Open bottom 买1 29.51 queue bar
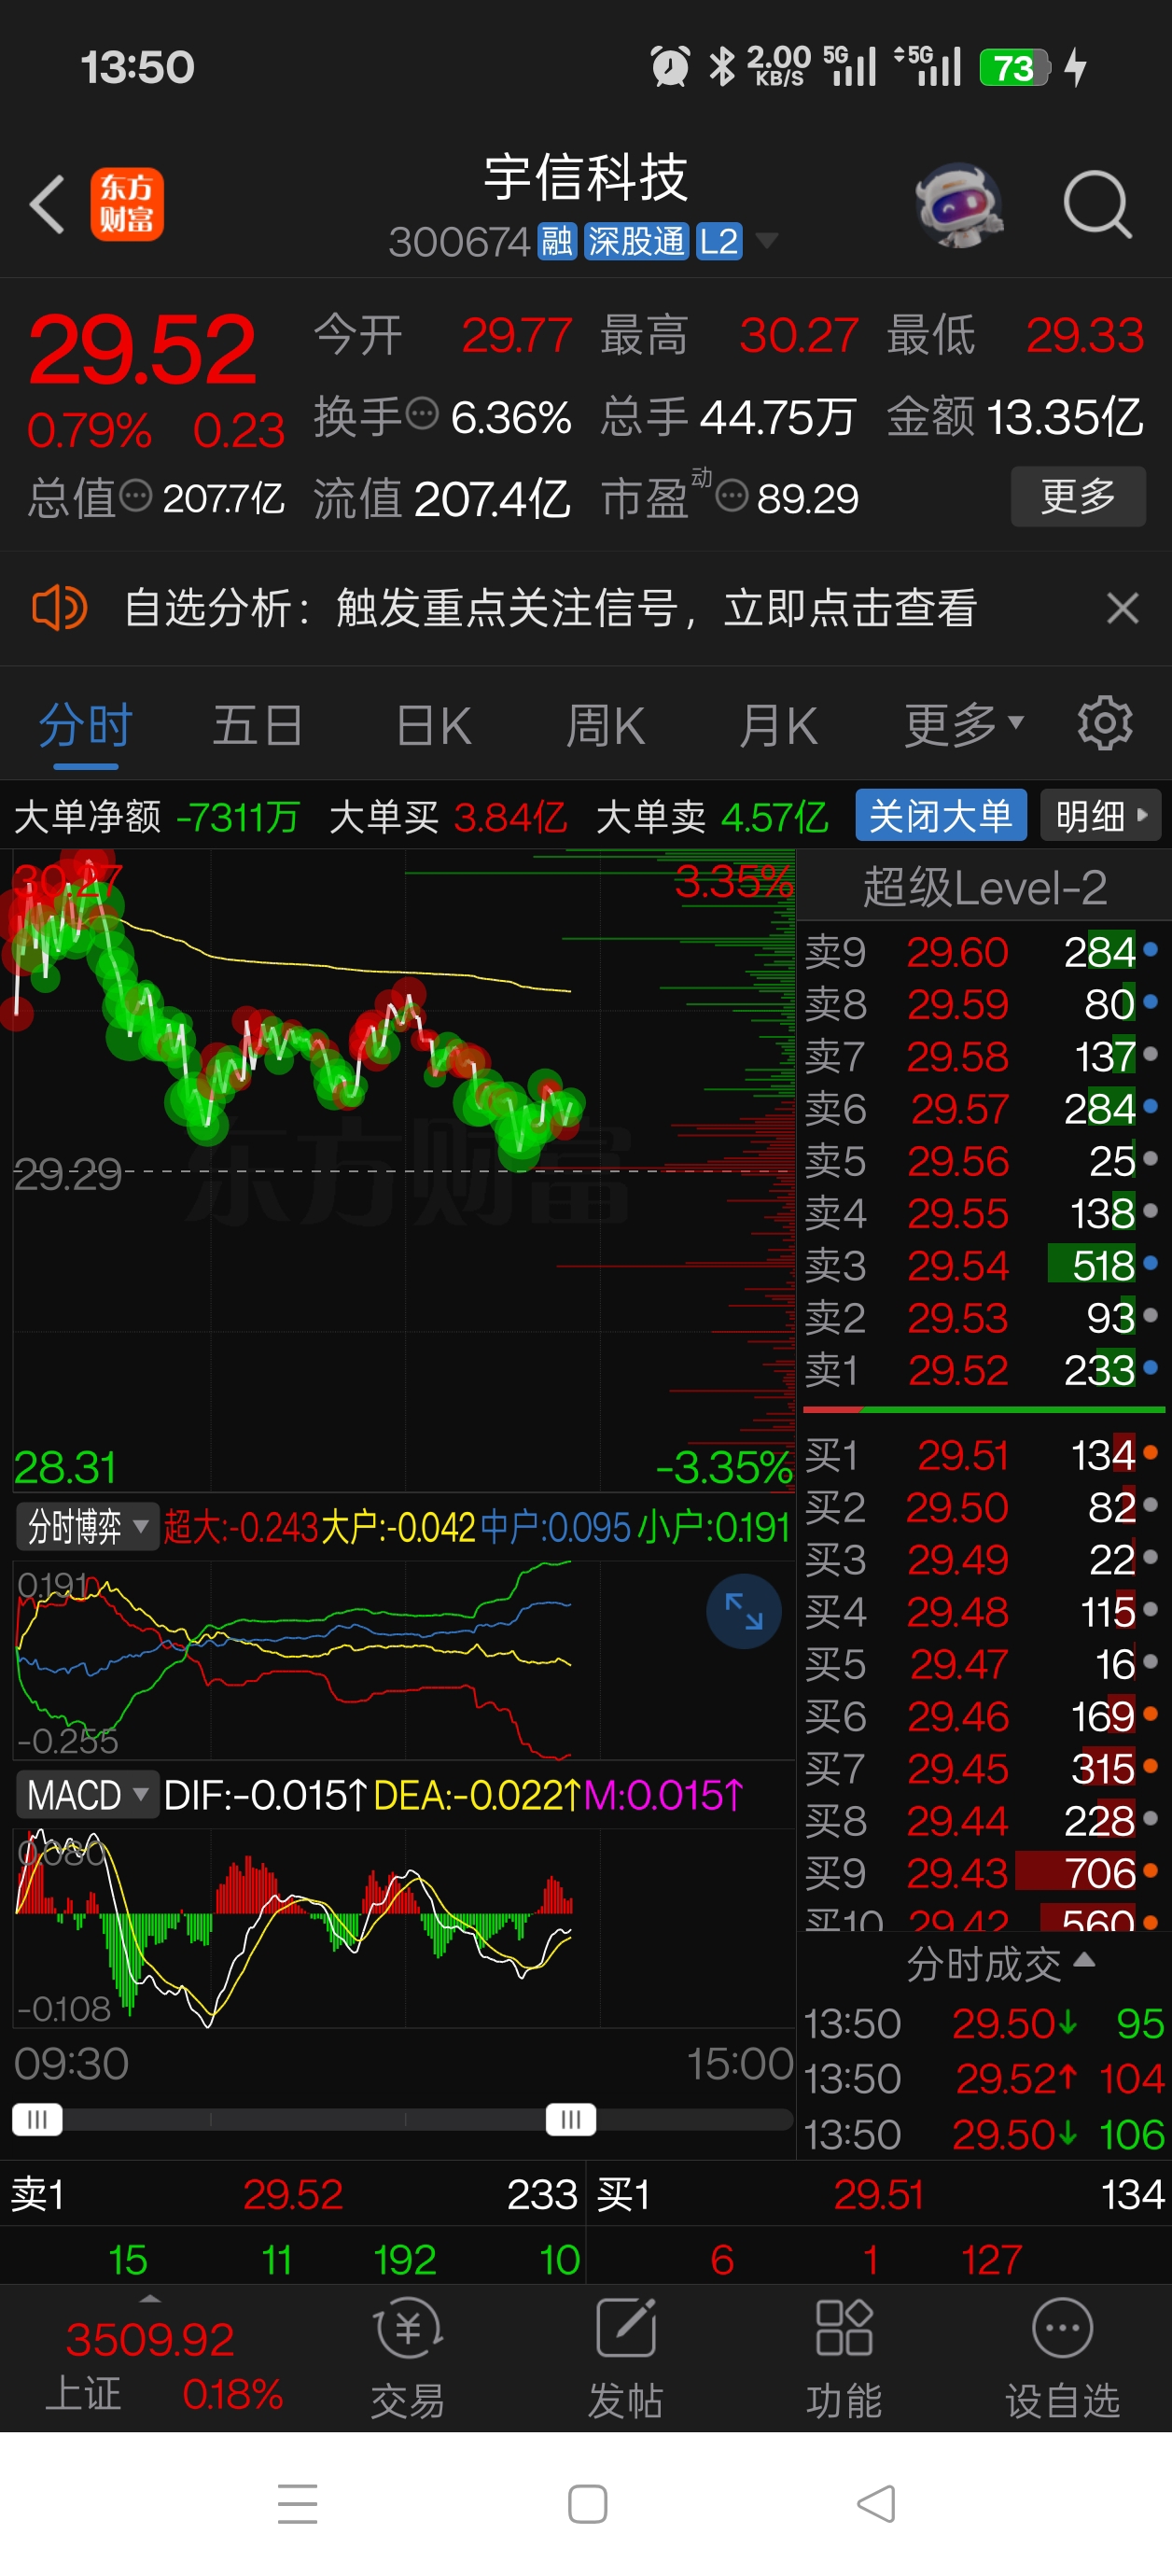1172x2576 pixels. coord(880,2194)
